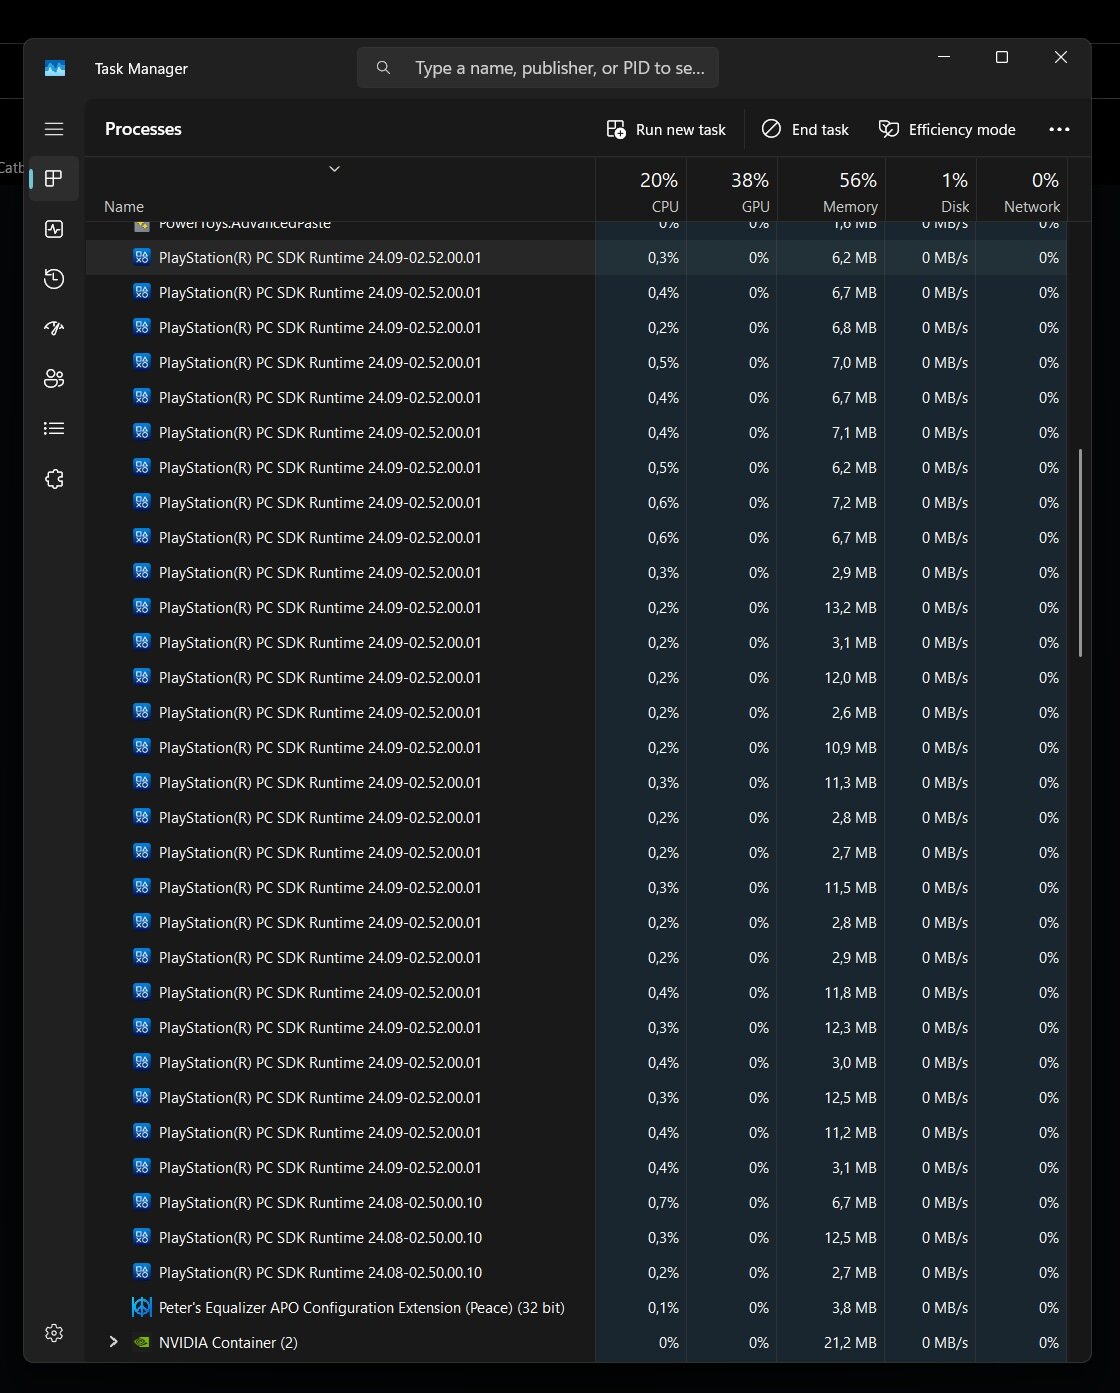
Task: Select the PlayStation SDK Runtime row using 3,0 MB
Action: coord(576,1062)
